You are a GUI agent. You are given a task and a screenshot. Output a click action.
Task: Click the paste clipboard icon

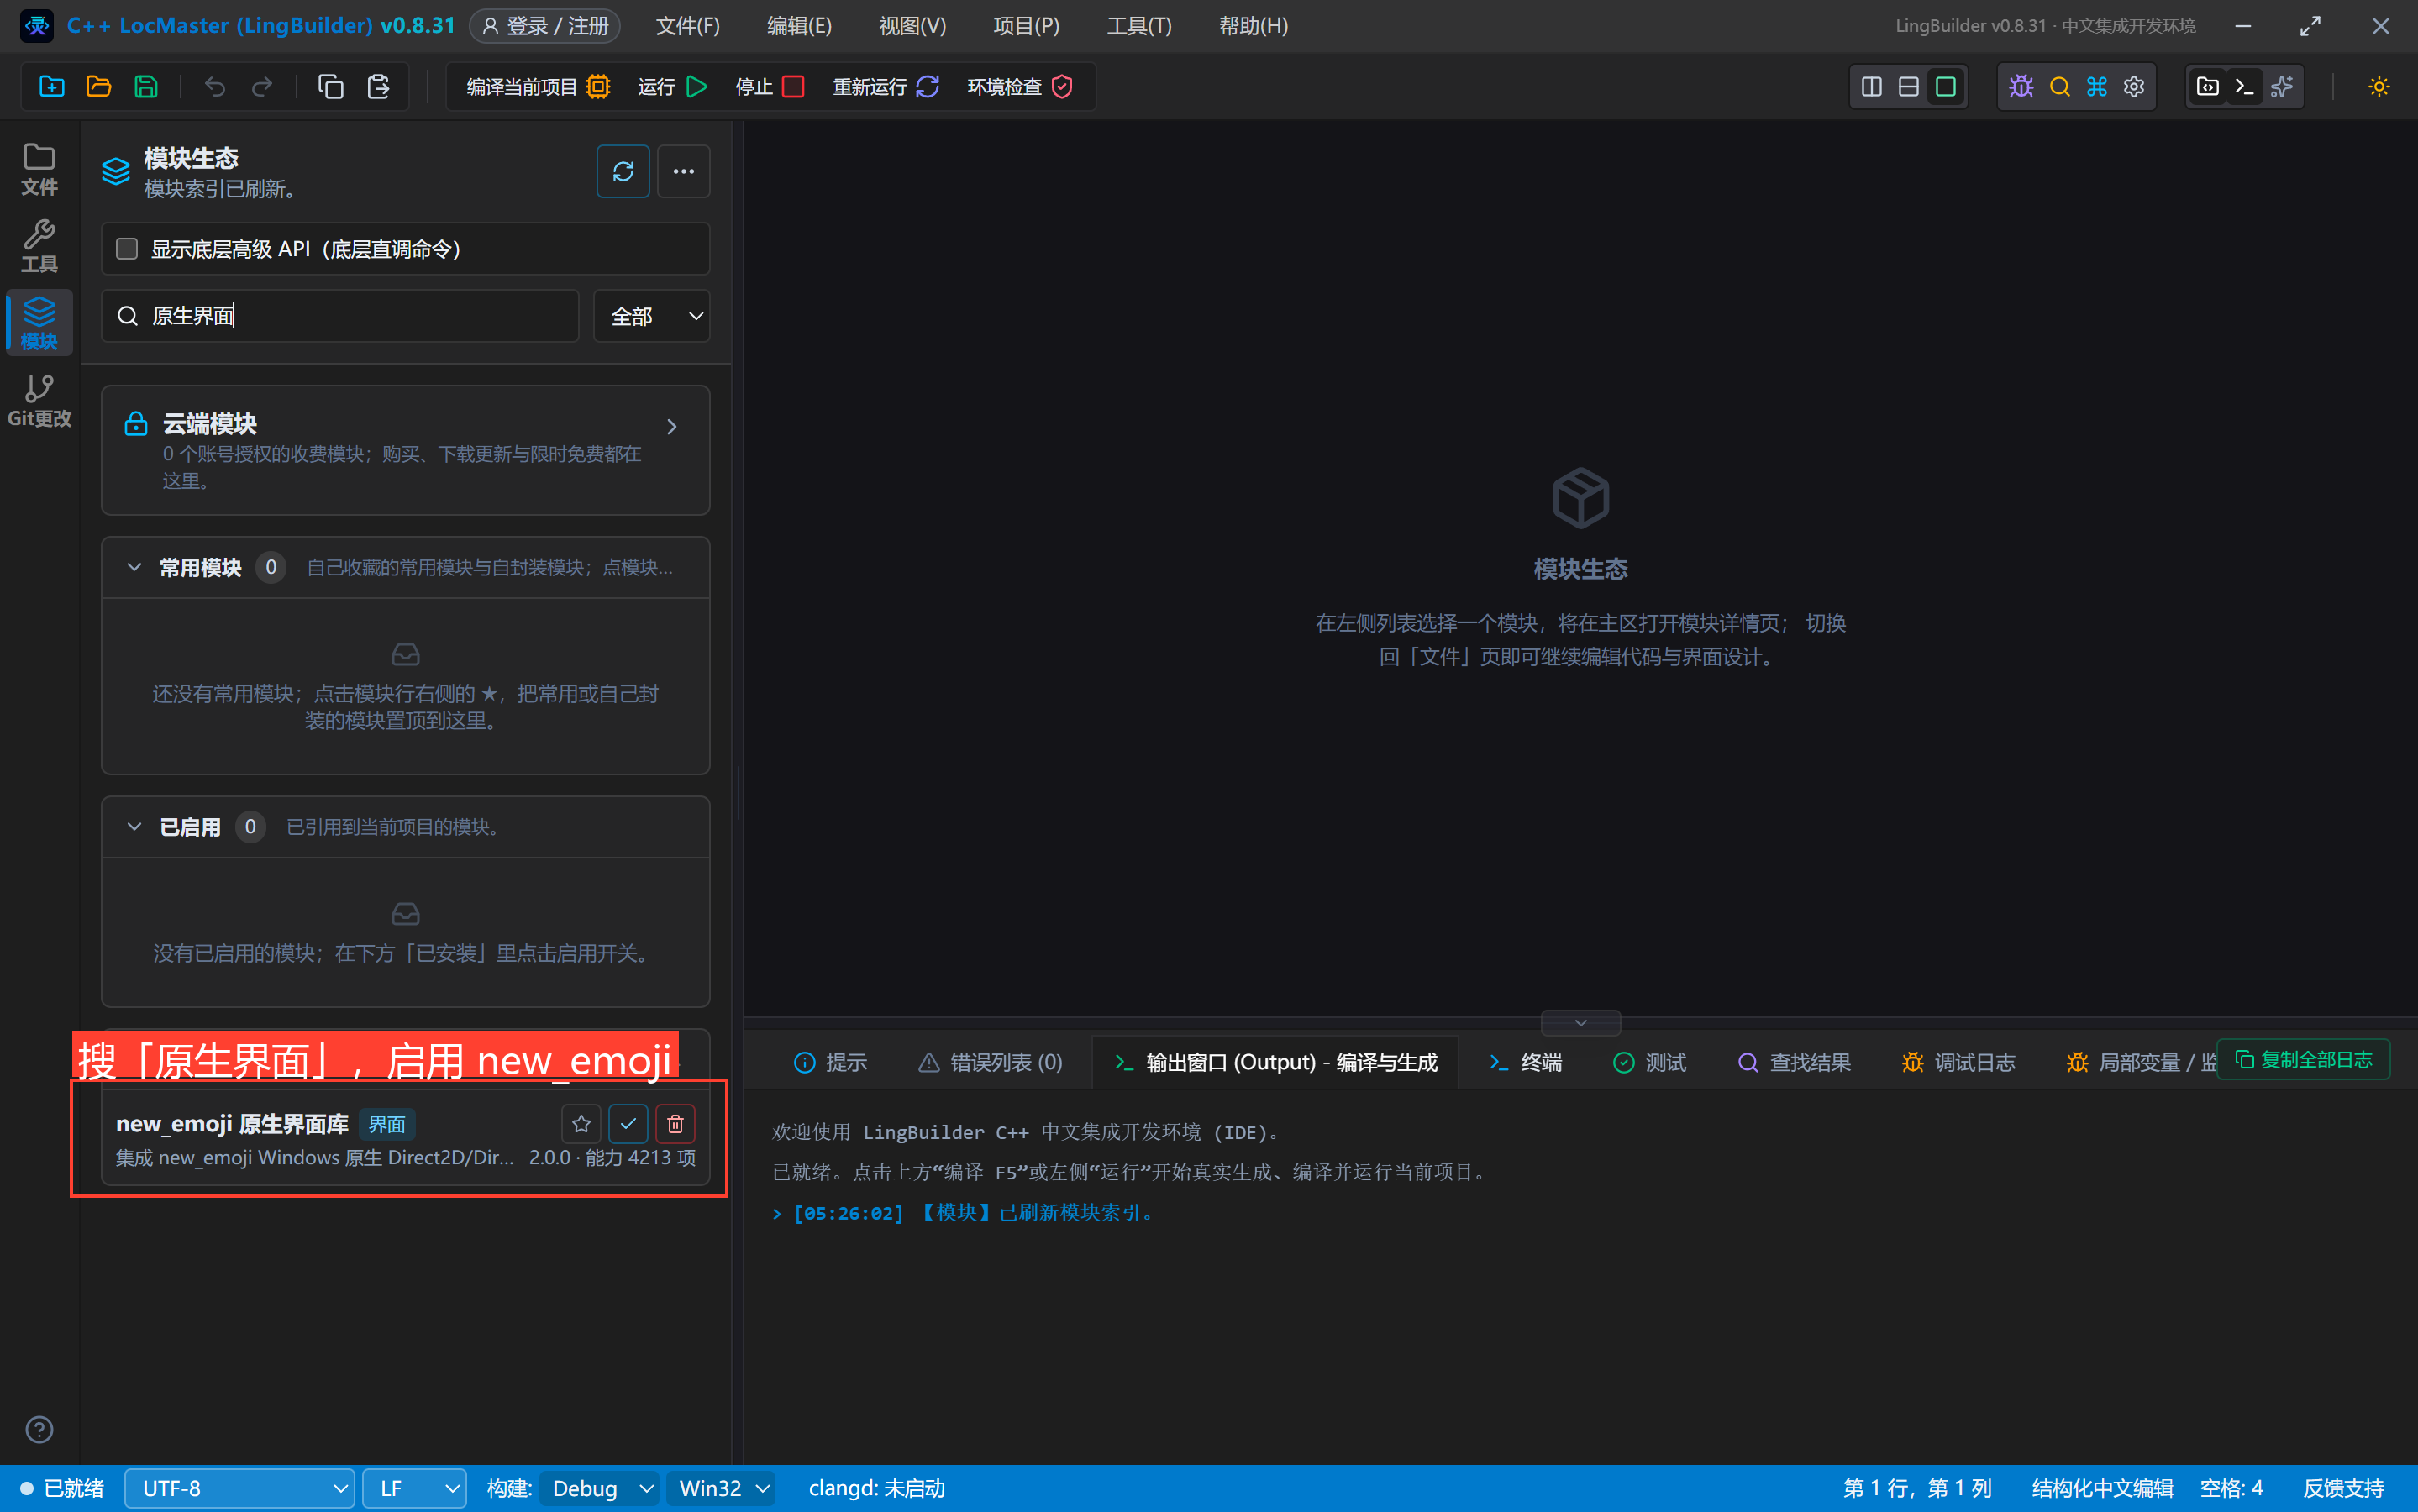coord(378,87)
